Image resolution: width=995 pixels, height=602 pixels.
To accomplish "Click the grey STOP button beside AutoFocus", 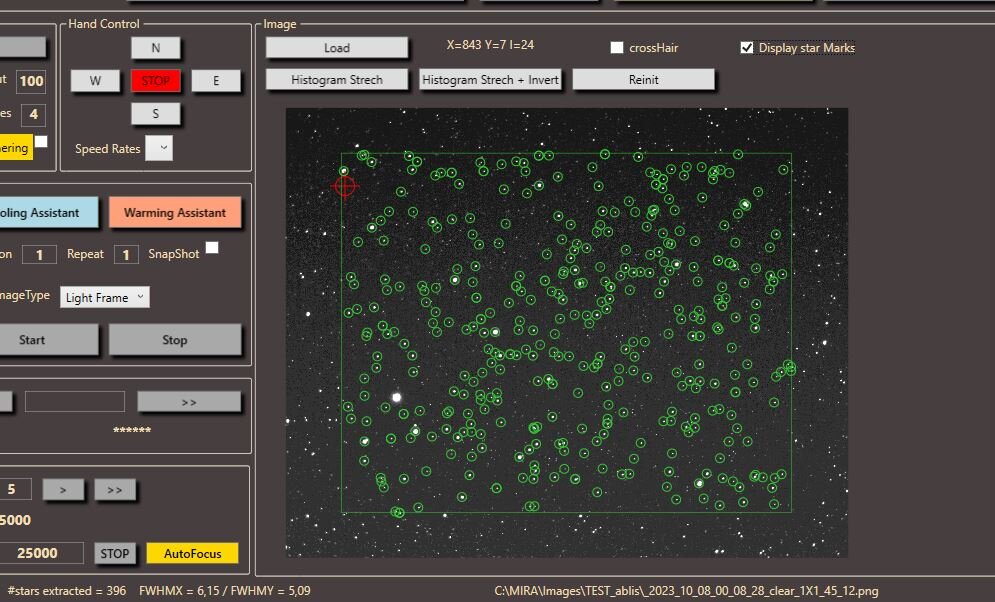I will (115, 553).
